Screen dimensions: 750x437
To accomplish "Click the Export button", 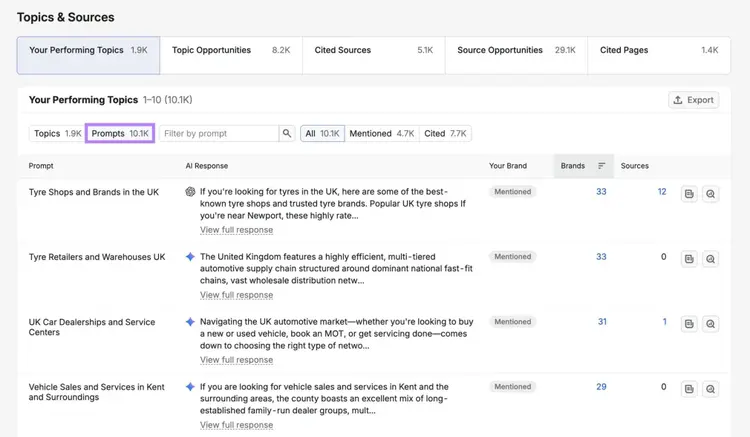I will 694,100.
